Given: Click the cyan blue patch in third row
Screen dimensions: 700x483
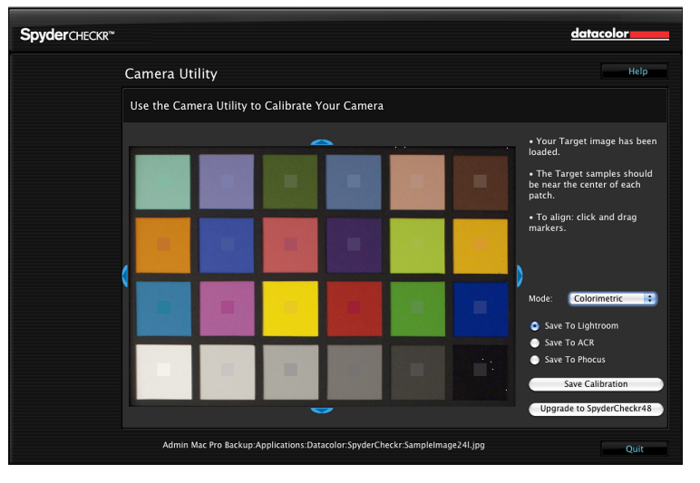Looking at the screenshot, I should point(163,308).
